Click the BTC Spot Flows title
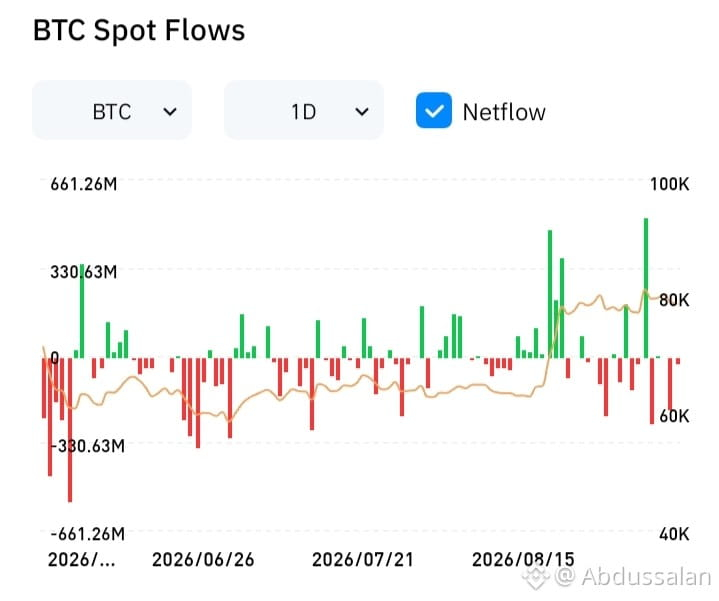The width and height of the screenshot is (719, 601). tap(139, 30)
